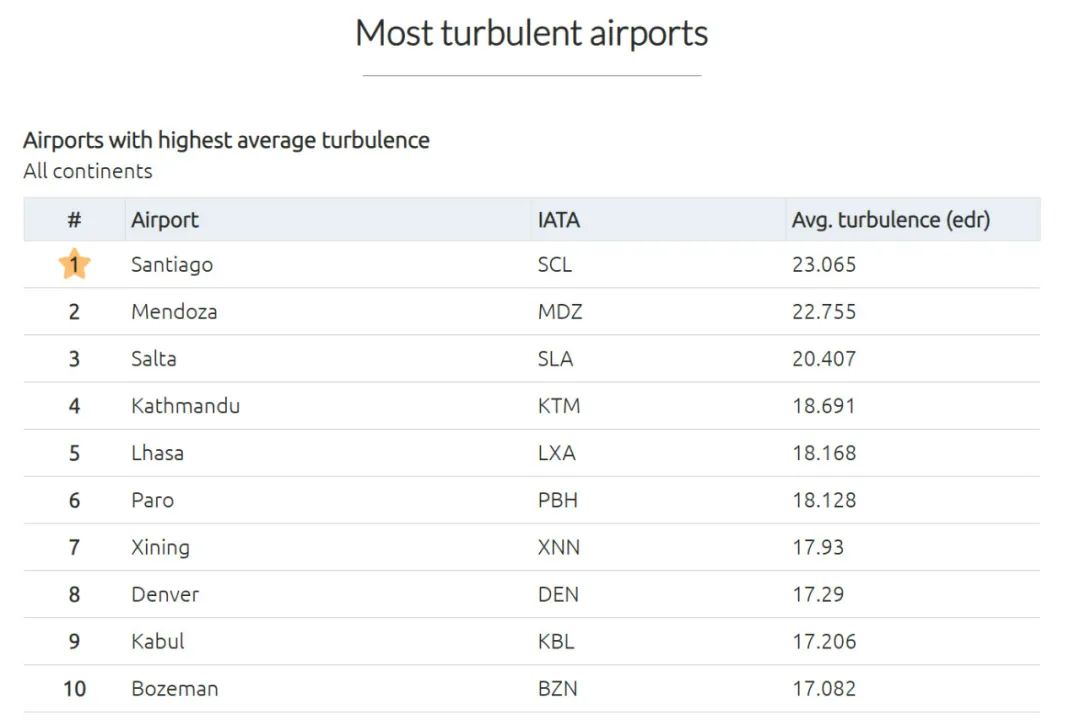1080x721 pixels.
Task: Select the Airport column header
Action: click(165, 220)
